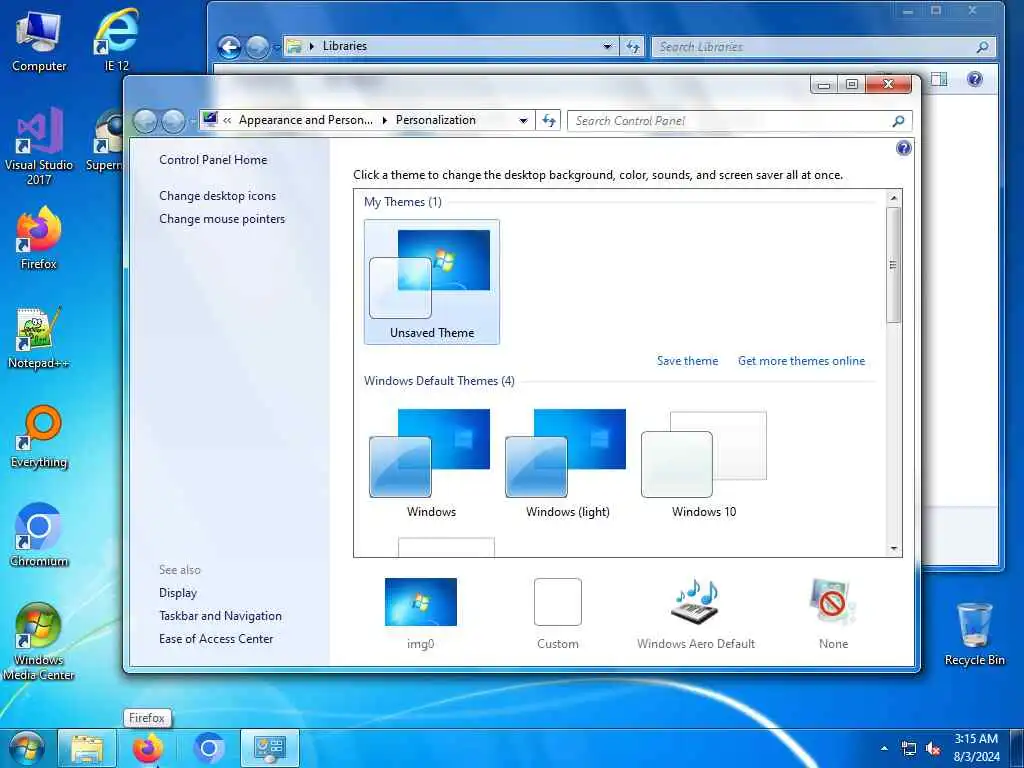Open File Explorer from the taskbar
Screen dimensions: 1024x768
coord(87,749)
